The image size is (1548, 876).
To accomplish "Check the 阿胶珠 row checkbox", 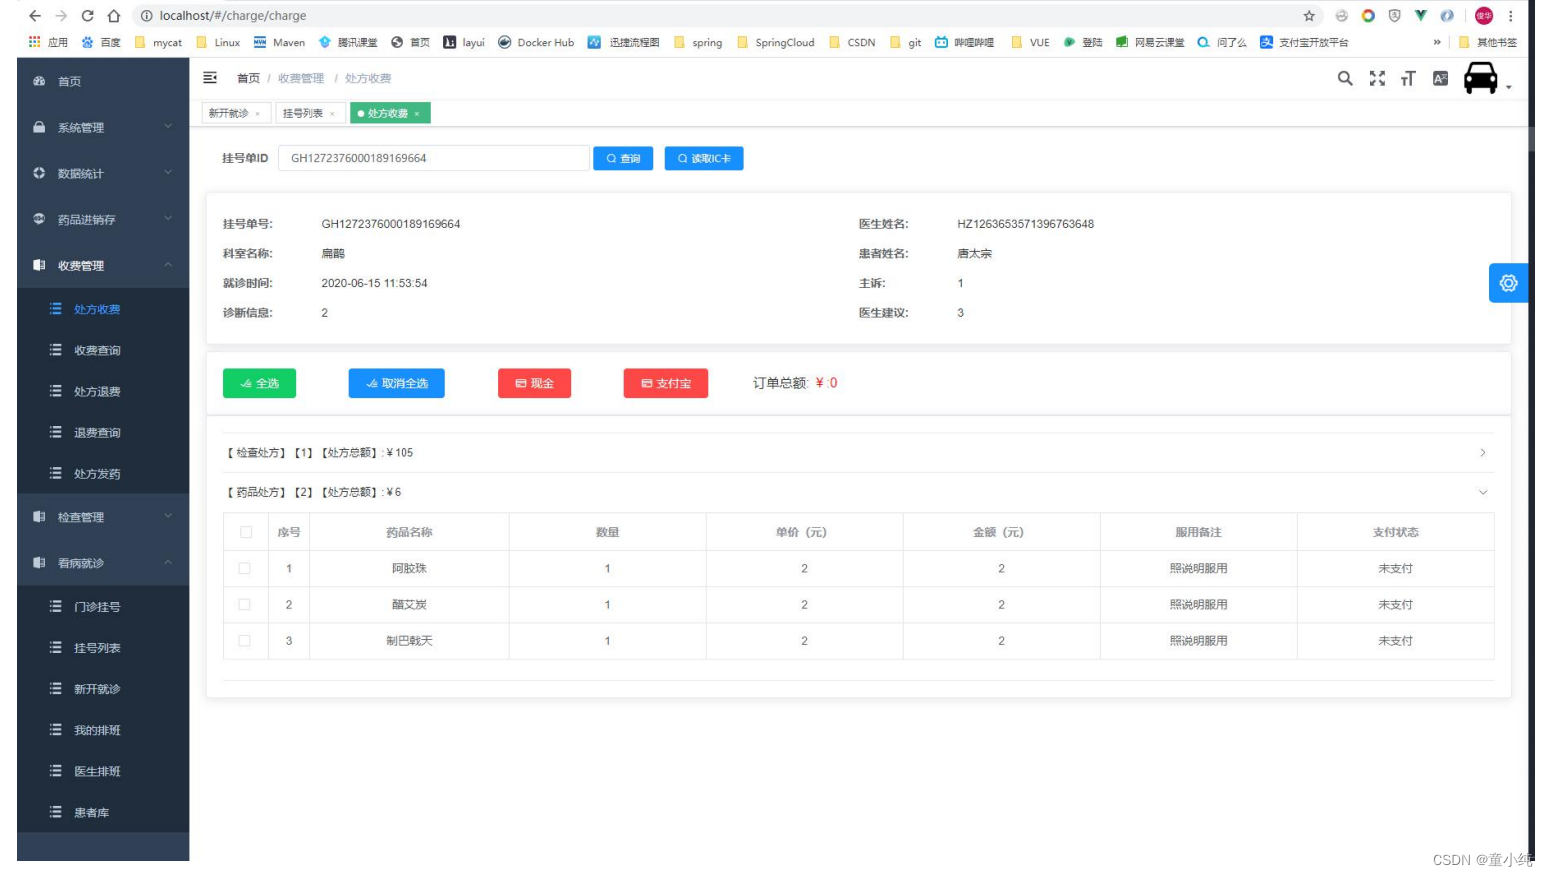I will click(244, 568).
